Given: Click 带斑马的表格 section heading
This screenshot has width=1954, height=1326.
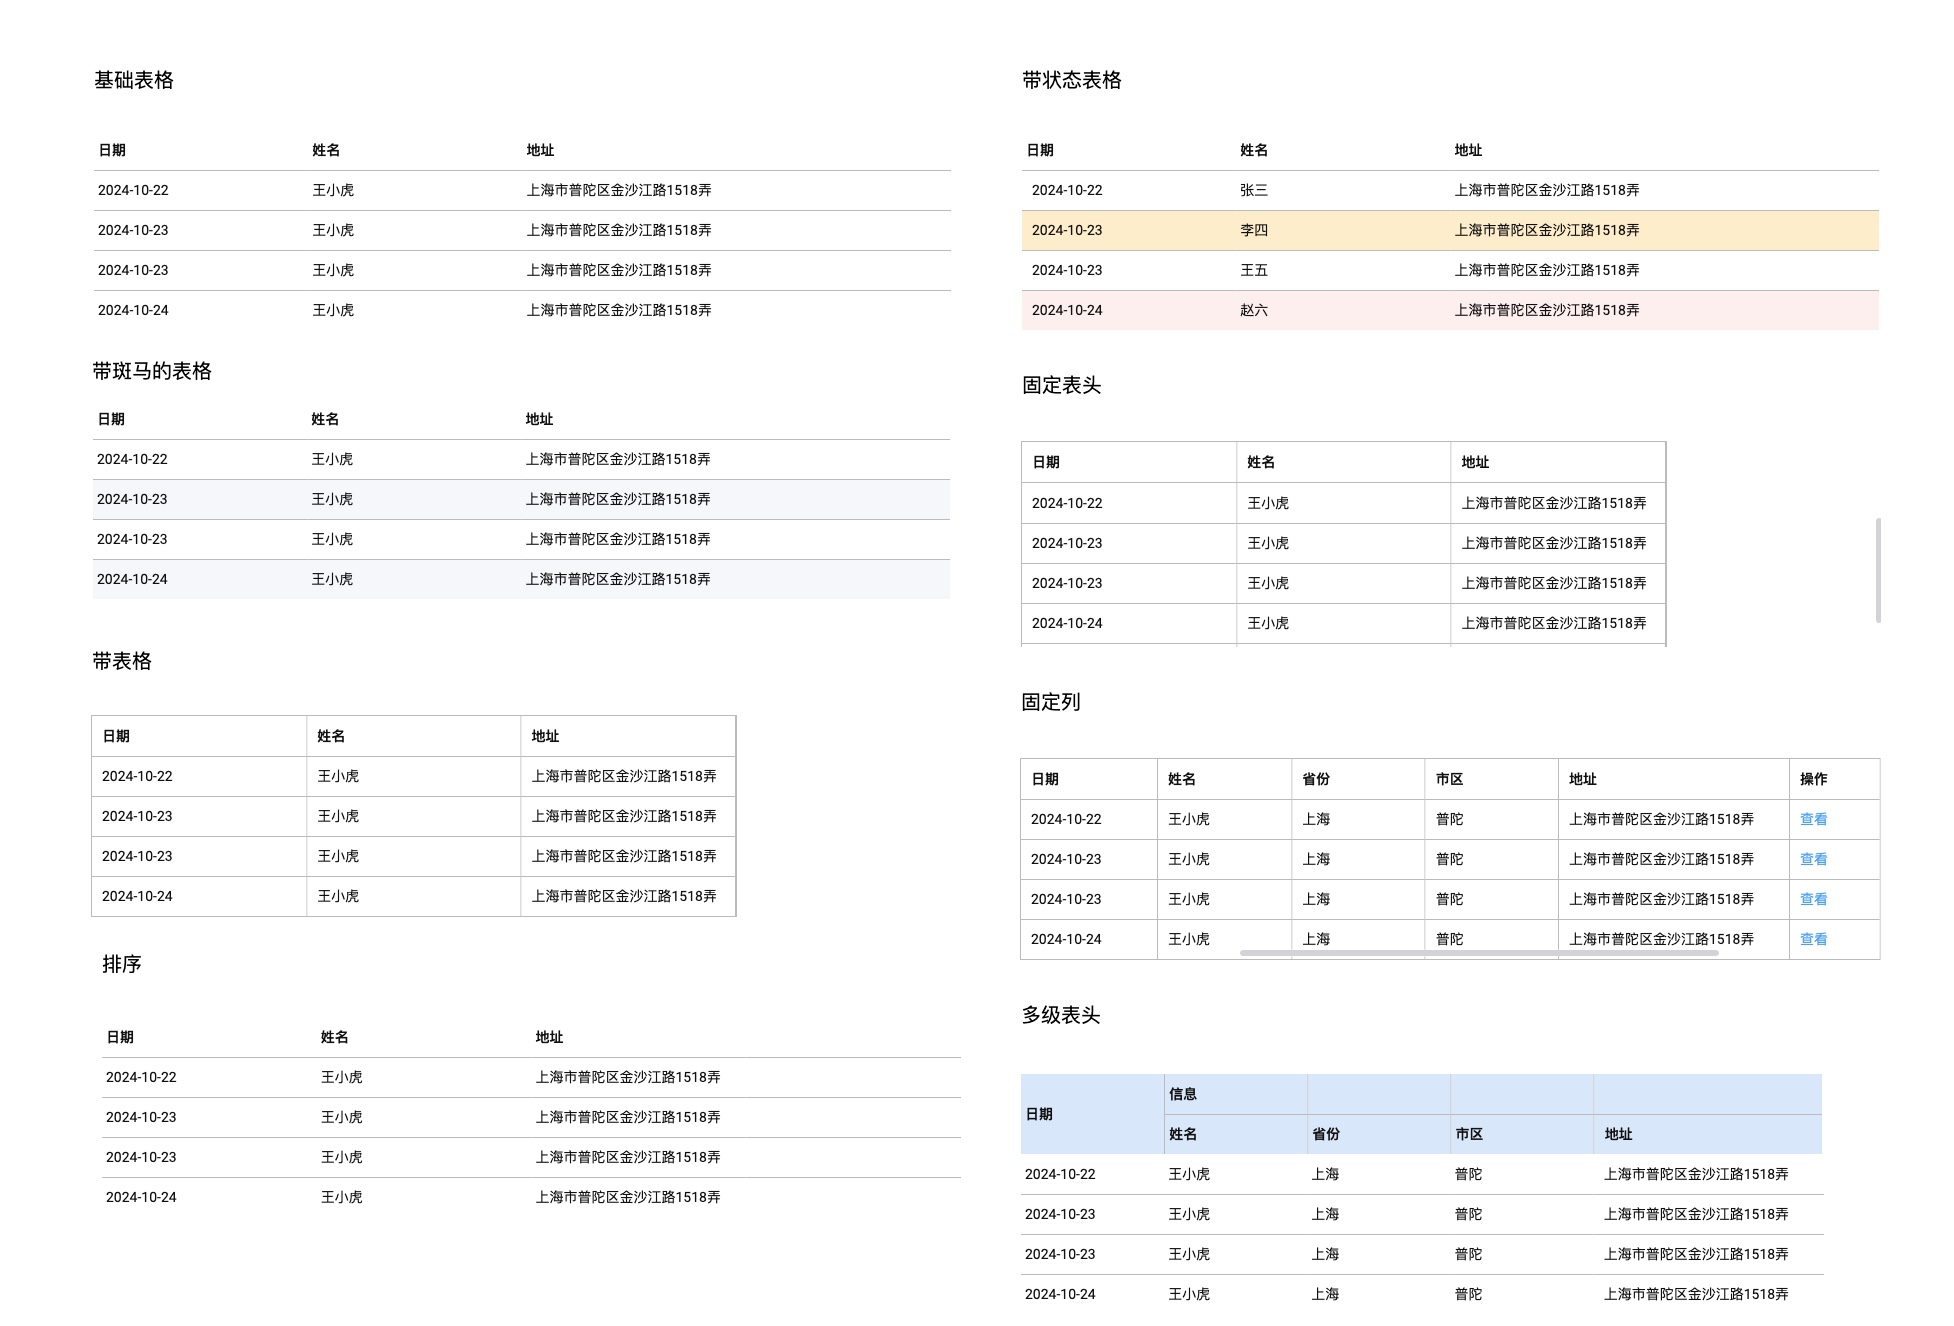Looking at the screenshot, I should 152,371.
